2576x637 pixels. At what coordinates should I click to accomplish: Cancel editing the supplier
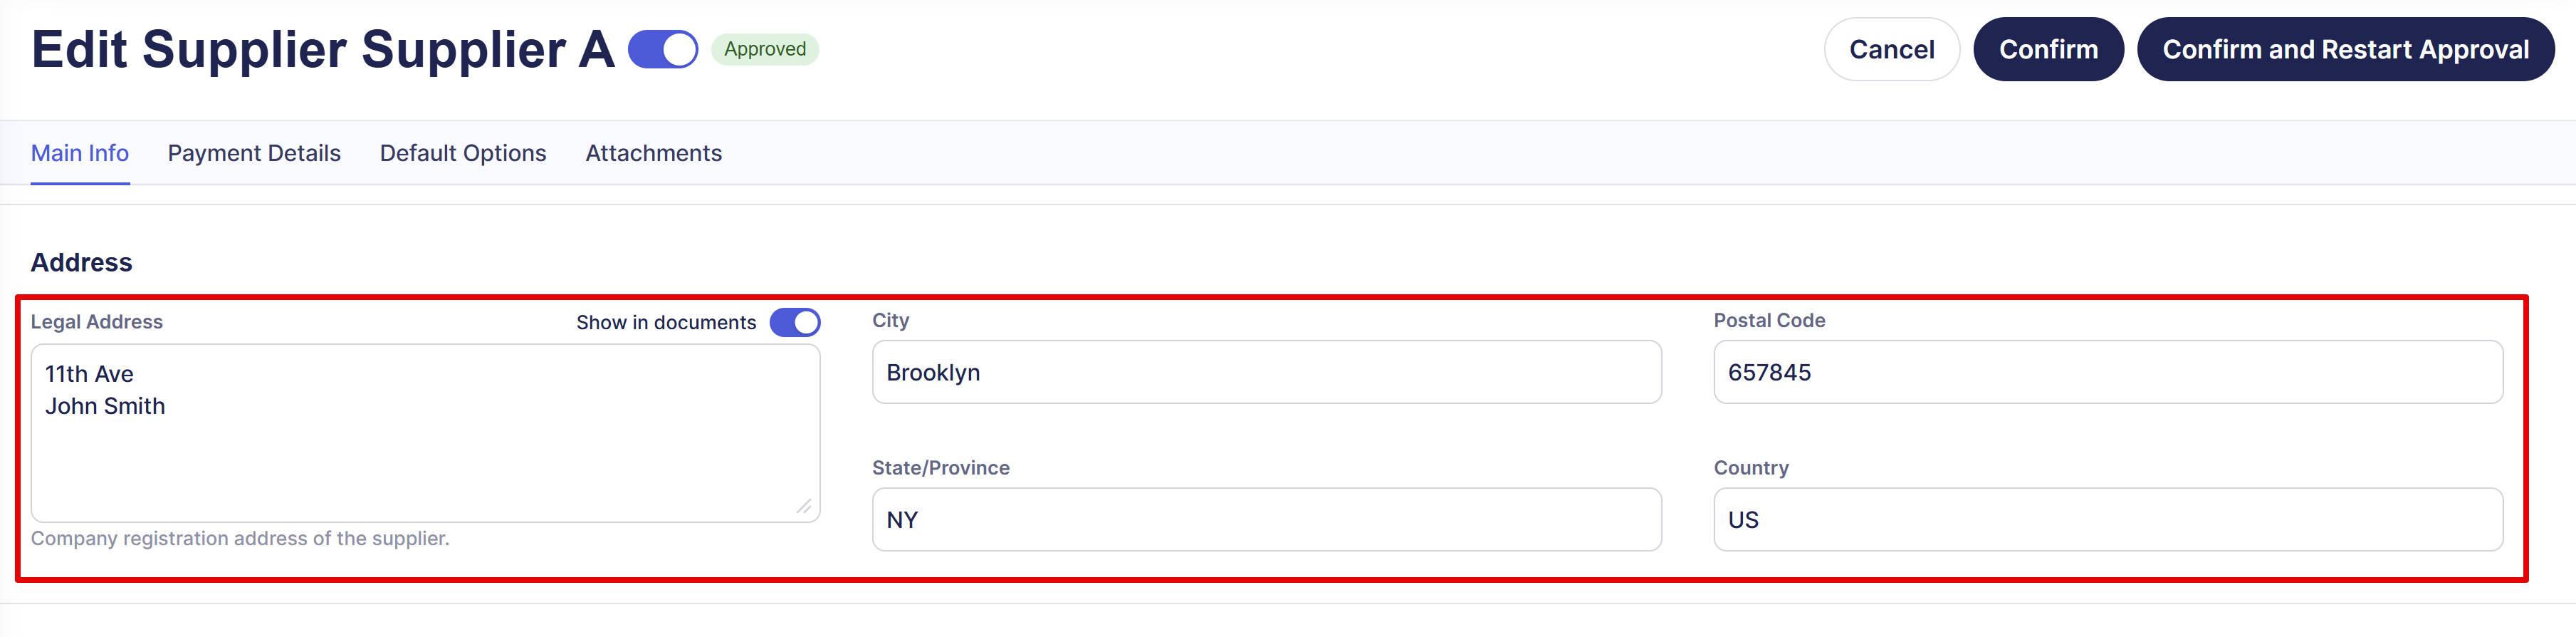(1891, 49)
